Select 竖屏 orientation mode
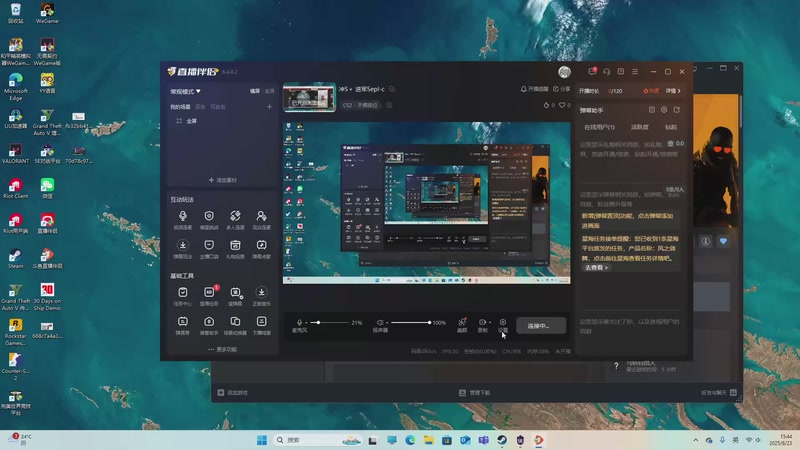This screenshot has height=450, width=800. coord(269,91)
